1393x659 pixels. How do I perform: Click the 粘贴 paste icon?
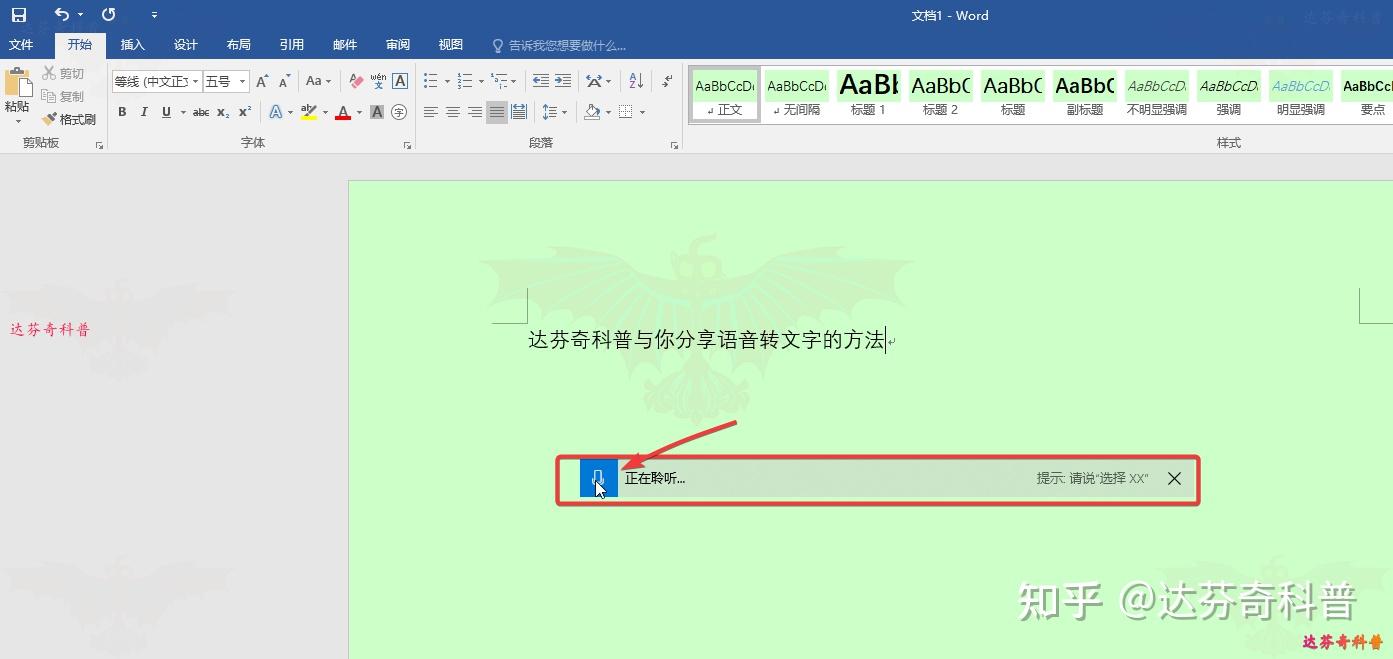tap(17, 83)
